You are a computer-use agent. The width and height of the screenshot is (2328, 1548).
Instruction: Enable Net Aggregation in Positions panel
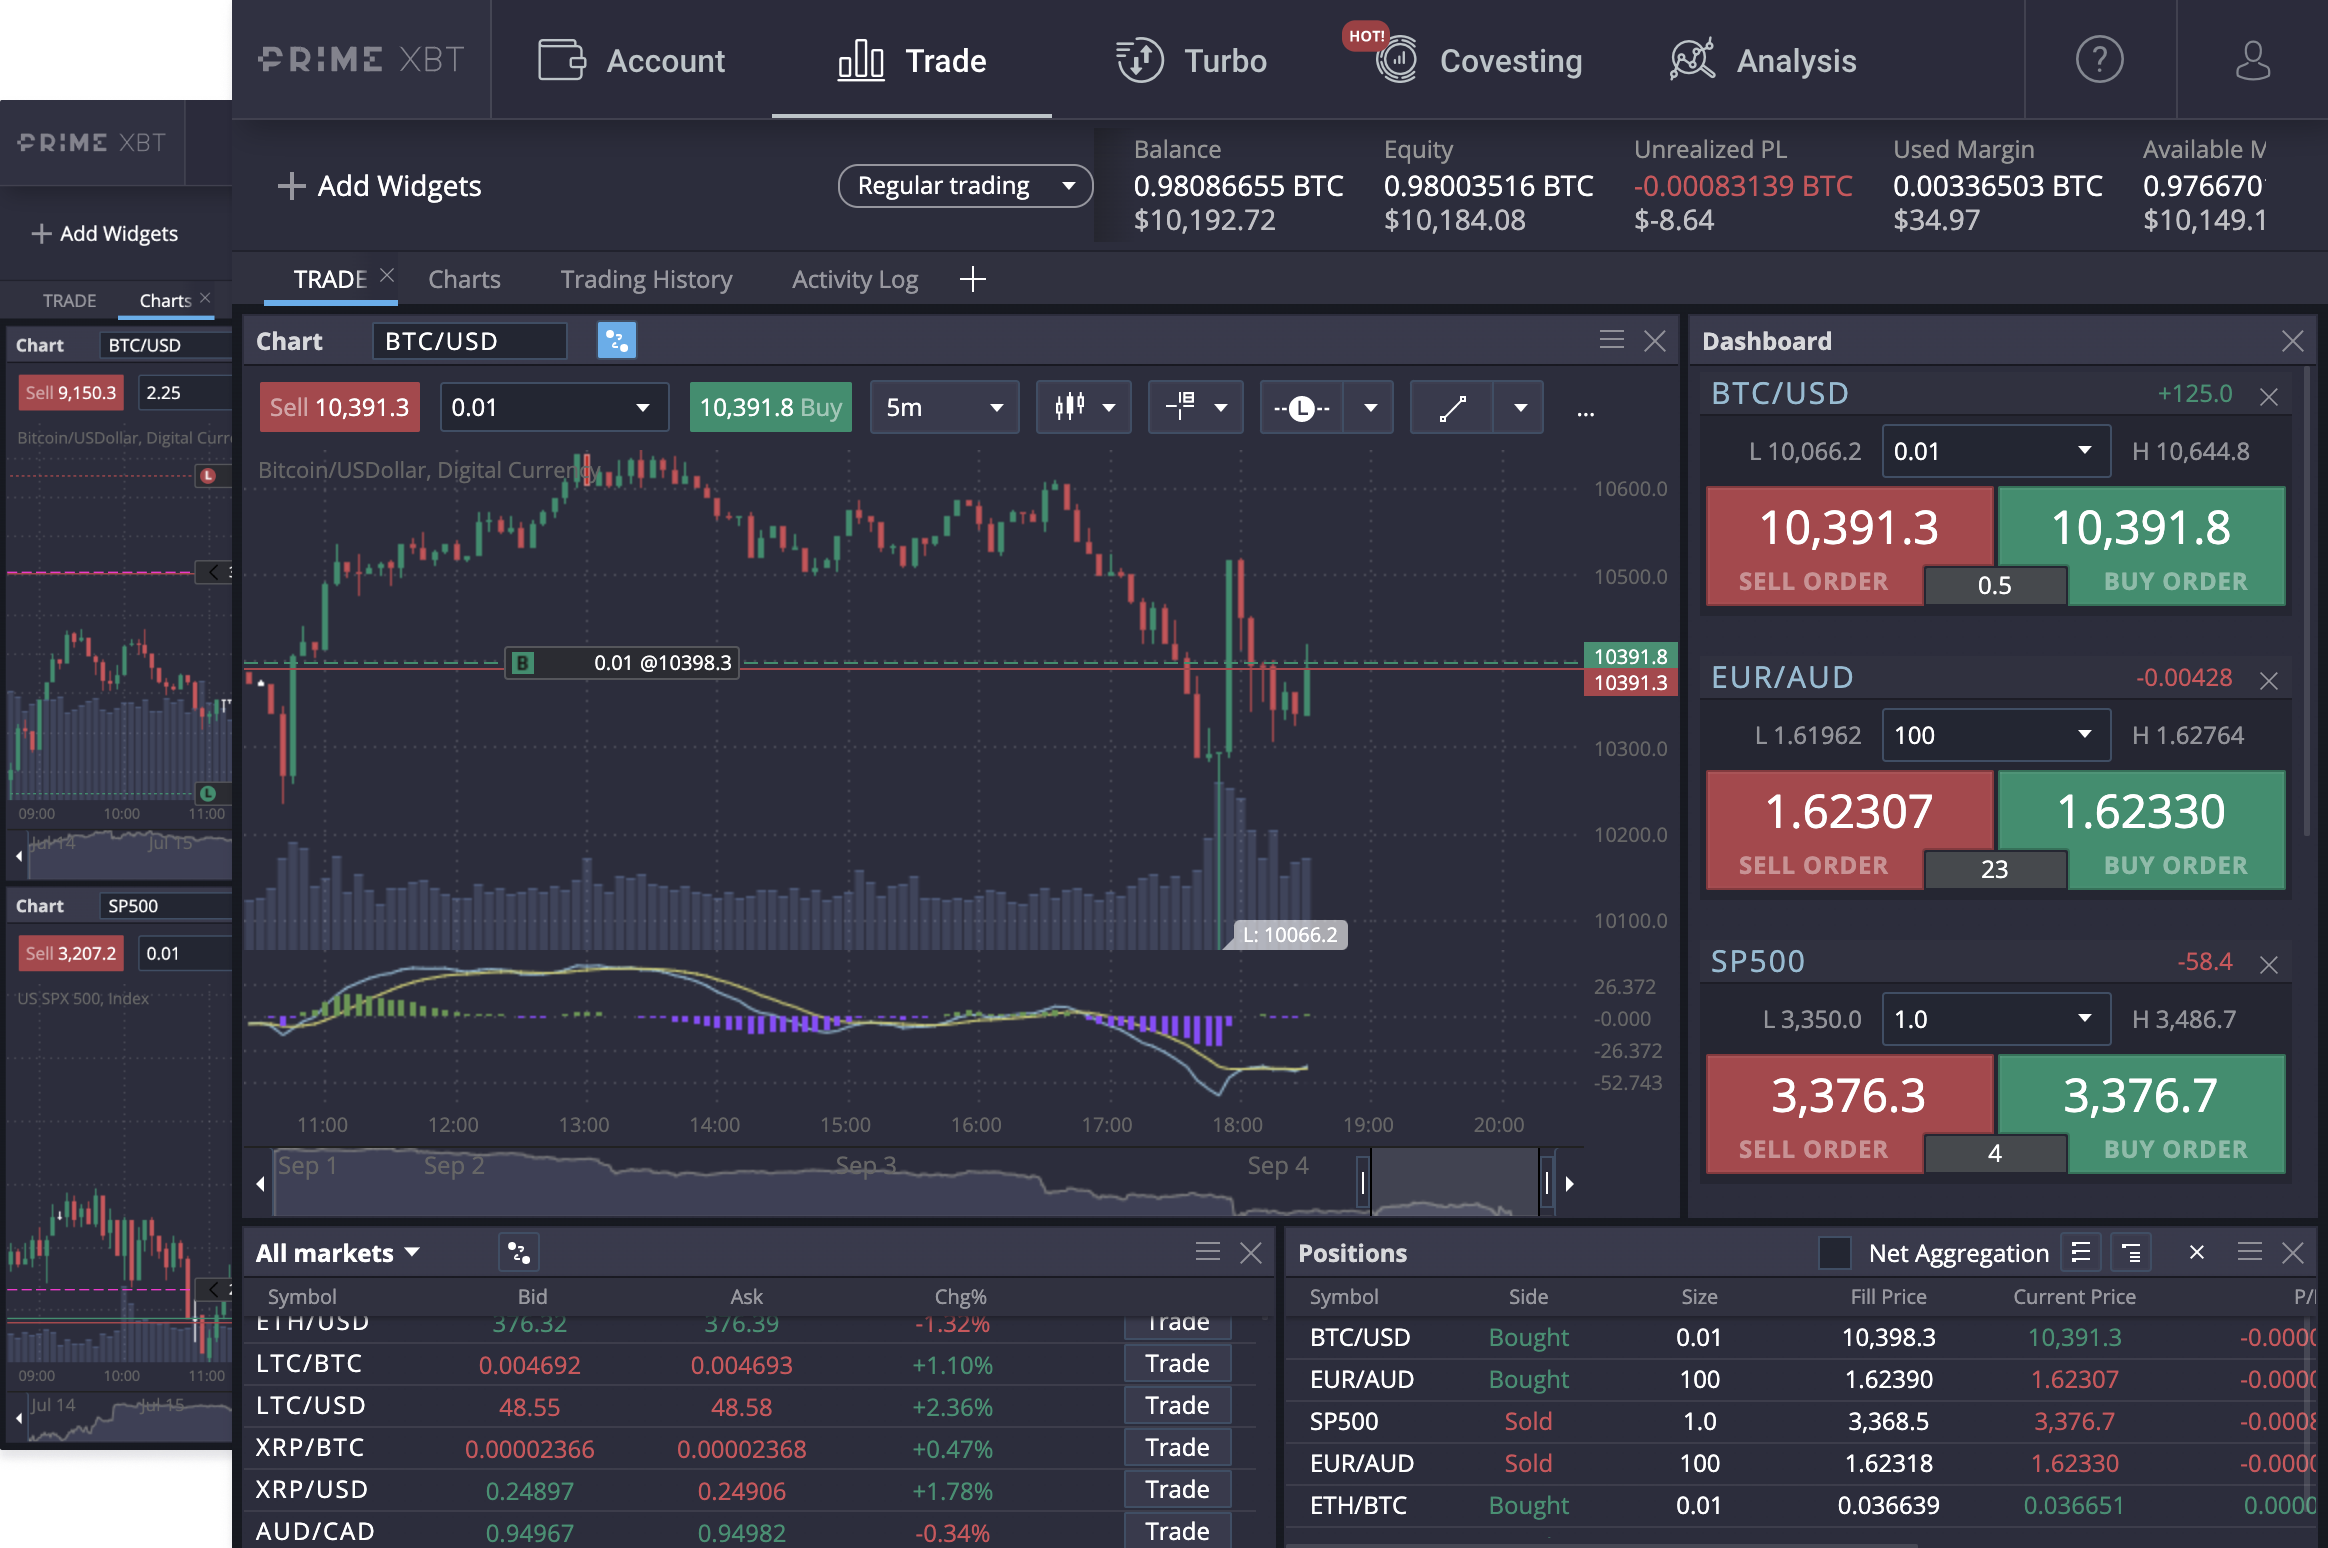click(x=1837, y=1253)
